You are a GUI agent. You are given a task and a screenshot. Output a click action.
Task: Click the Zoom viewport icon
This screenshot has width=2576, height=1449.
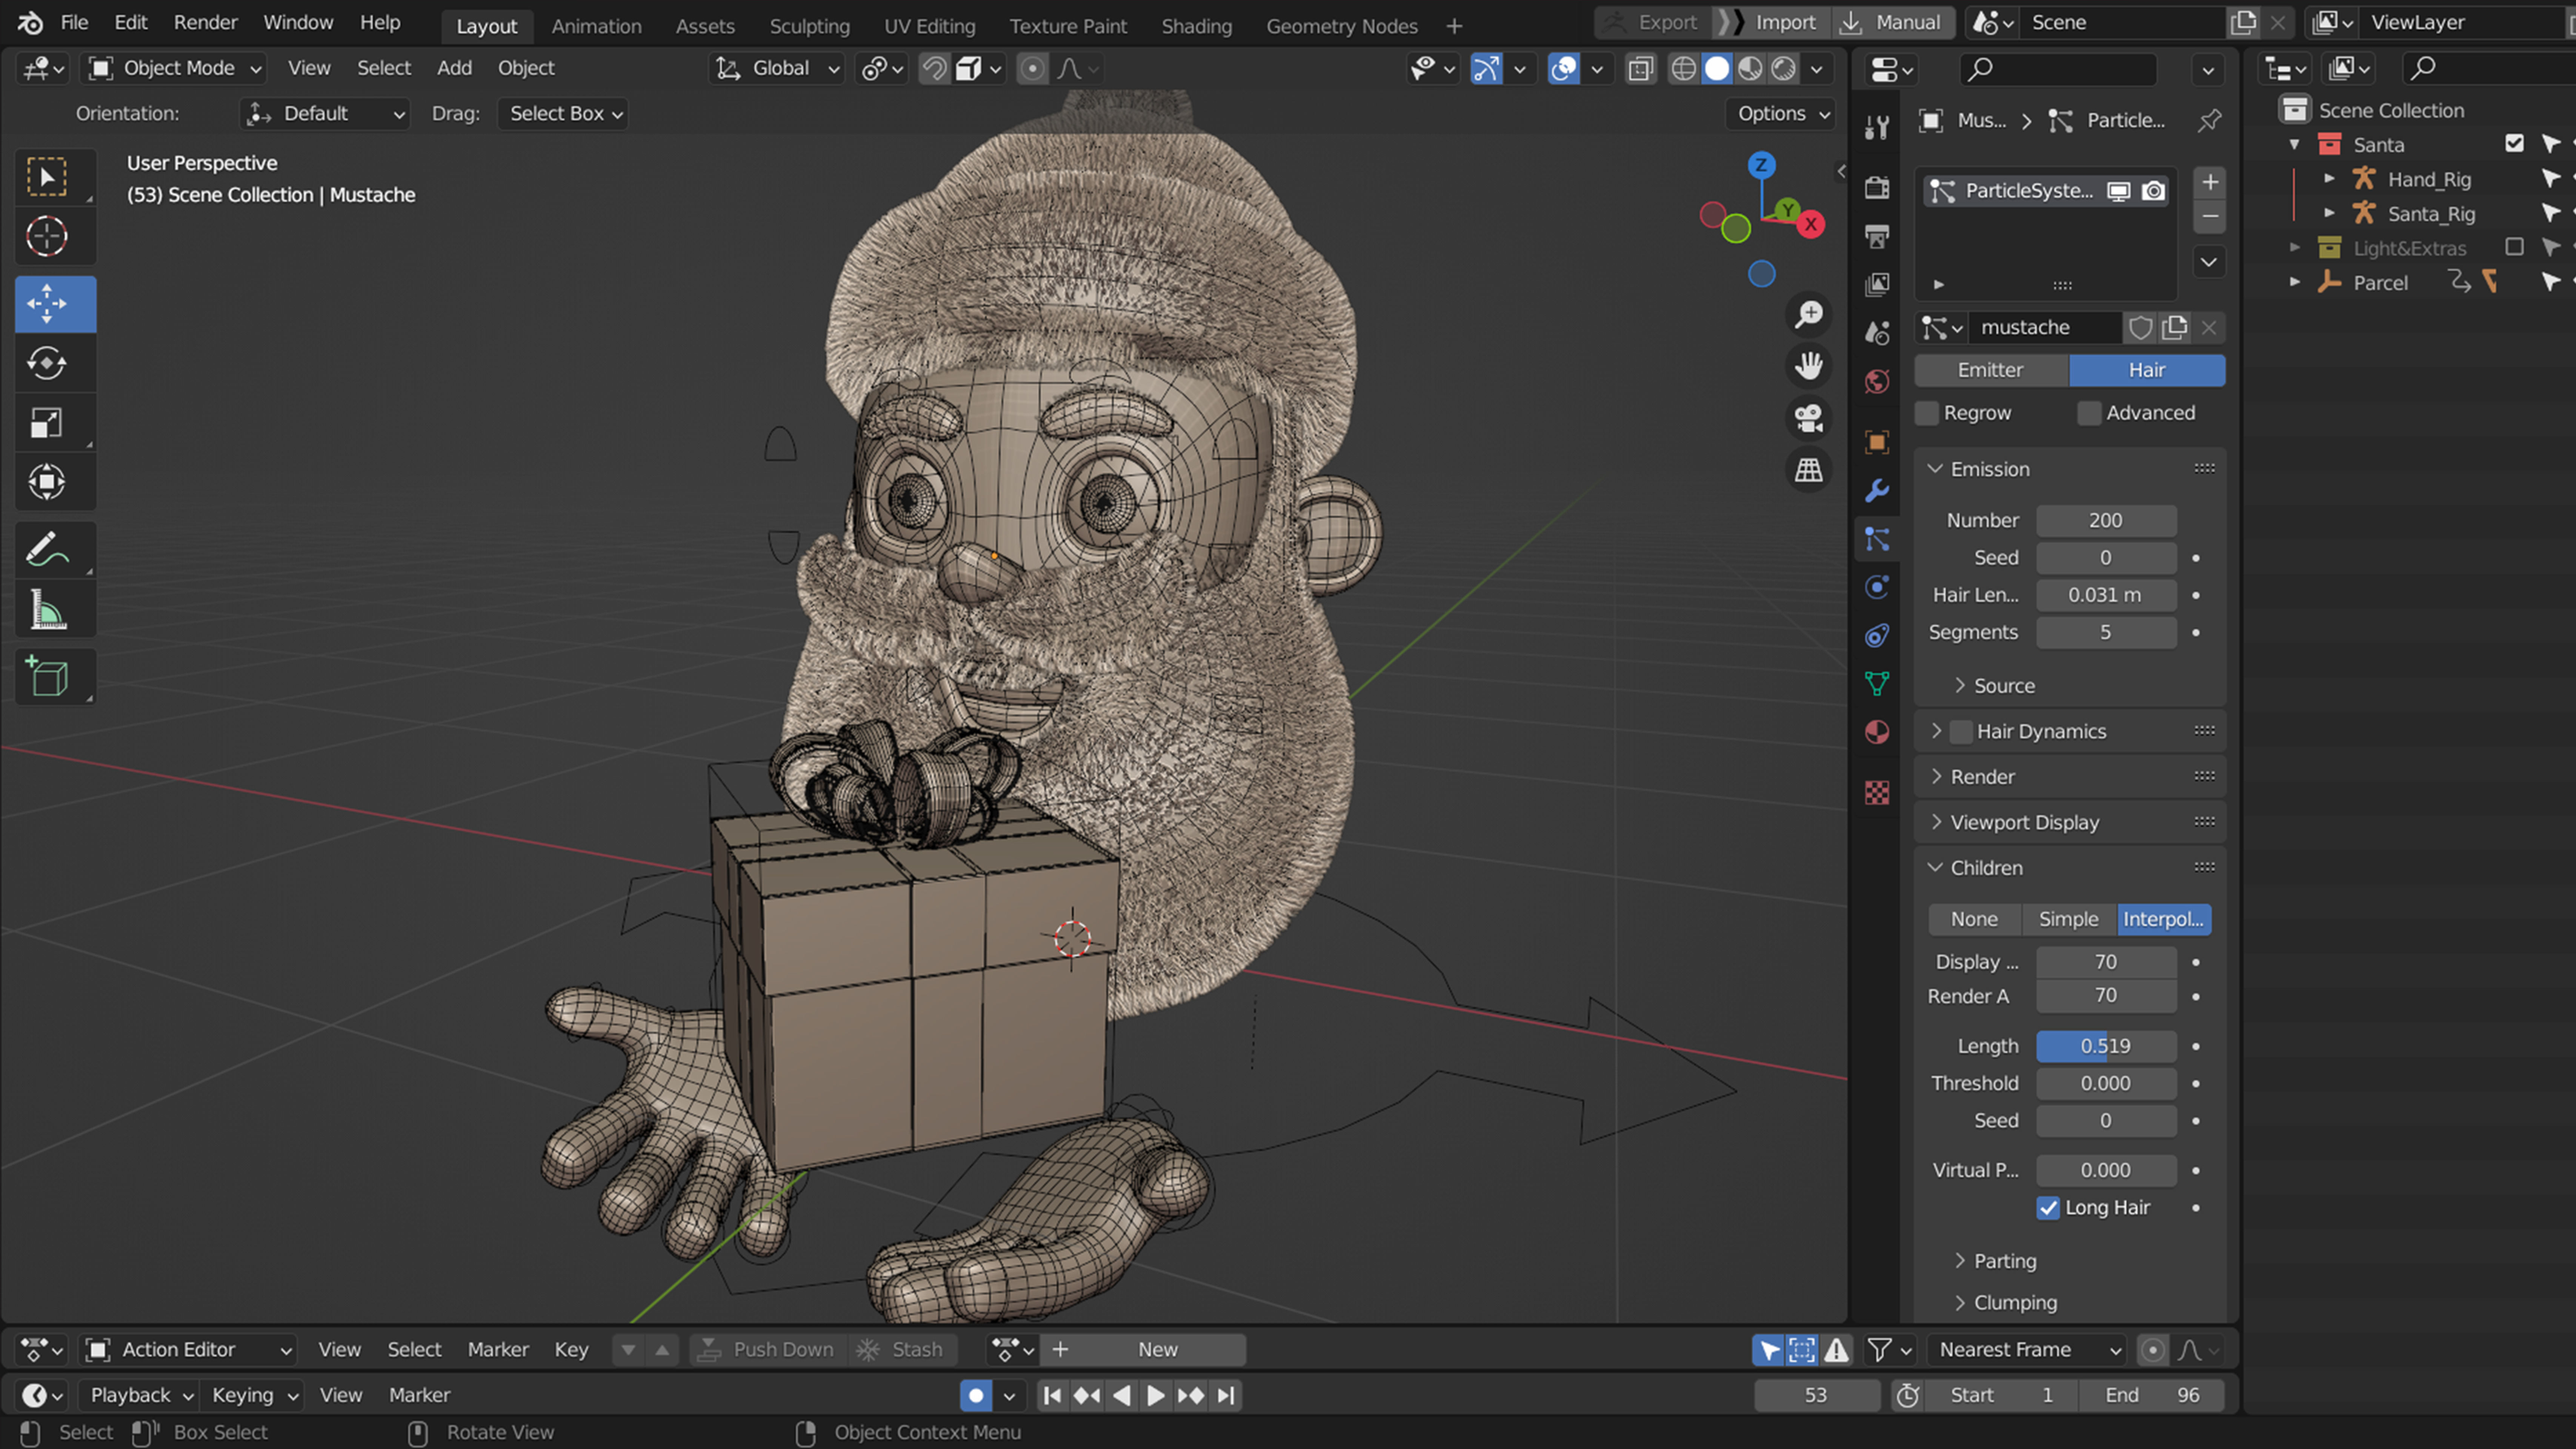[x=1808, y=315]
